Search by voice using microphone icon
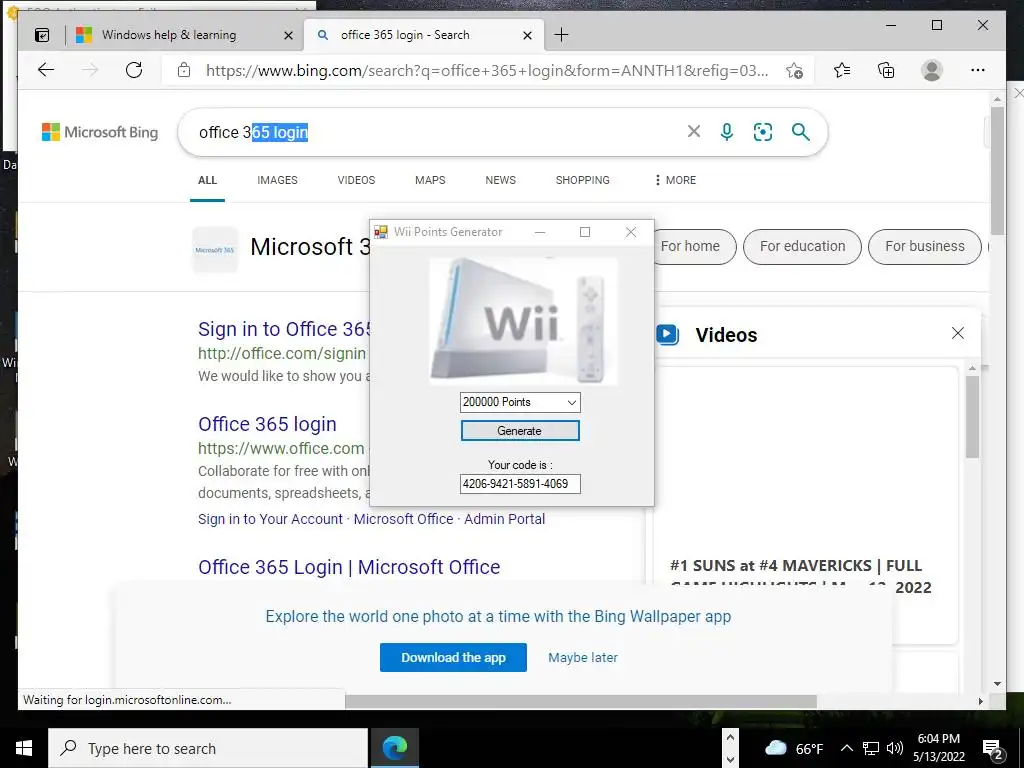This screenshot has width=1024, height=768. (727, 132)
